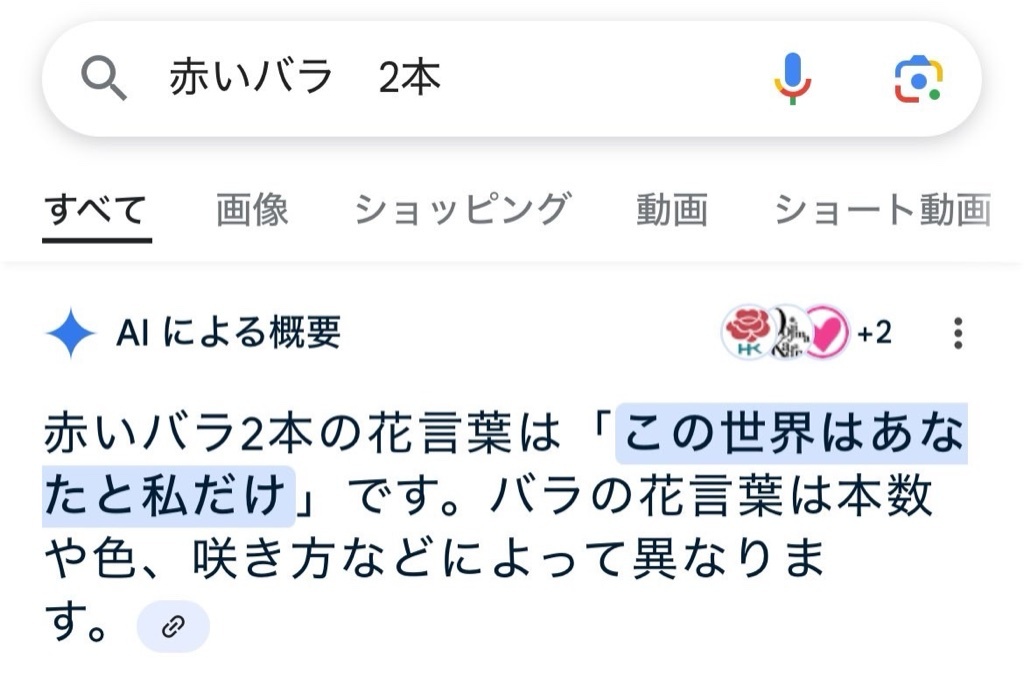This screenshot has width=1024, height=673.
Task: Open the pink heart source icon
Action: tap(825, 332)
